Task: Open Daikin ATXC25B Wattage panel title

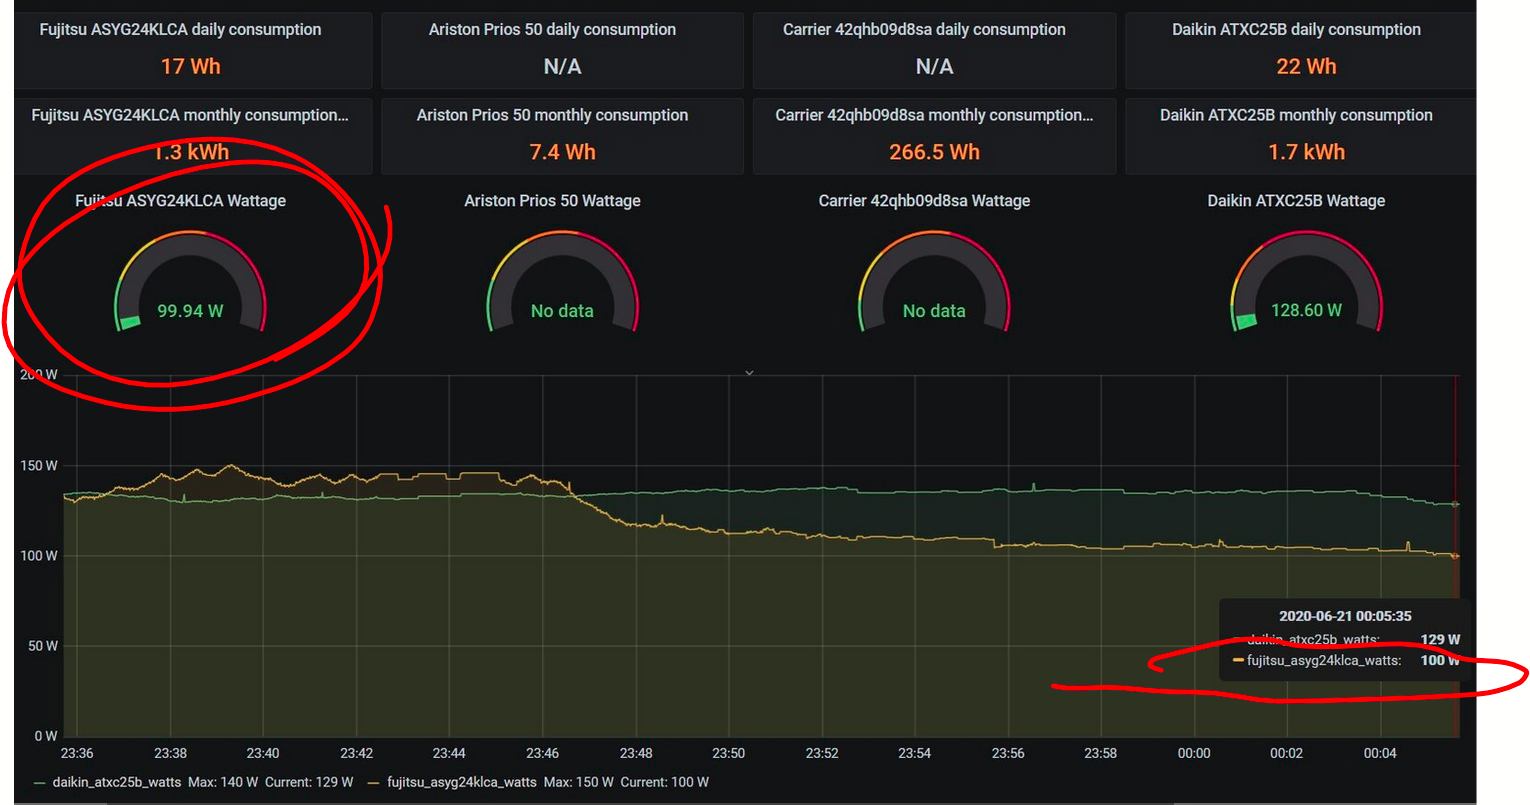Action: coord(1296,201)
